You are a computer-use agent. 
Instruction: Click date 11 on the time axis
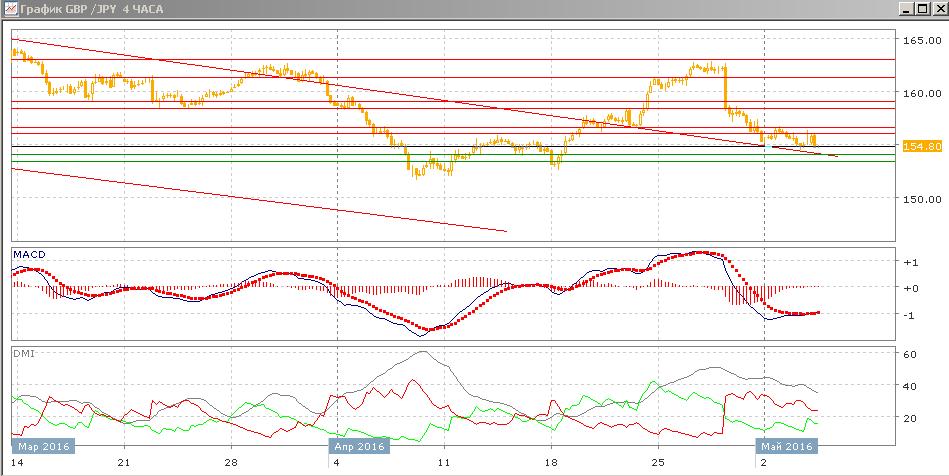[x=444, y=463]
